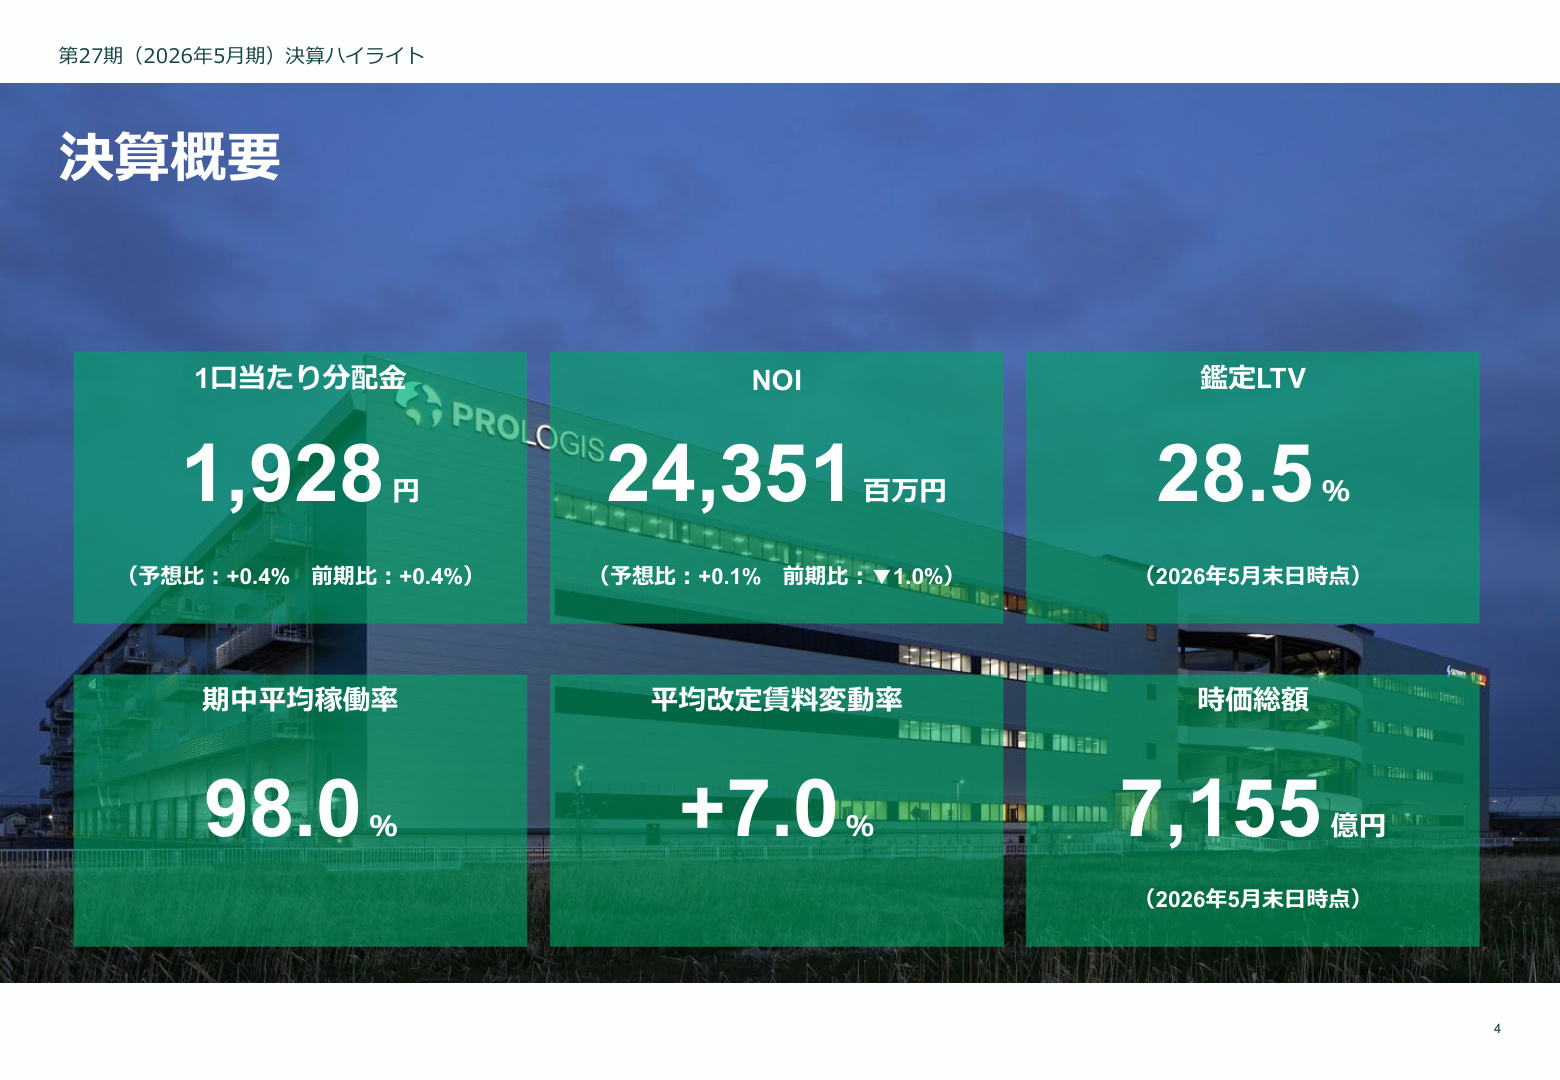Select the 決算概要 slide title
Viewport: 1560px width, 1080px height.
pyautogui.click(x=170, y=157)
